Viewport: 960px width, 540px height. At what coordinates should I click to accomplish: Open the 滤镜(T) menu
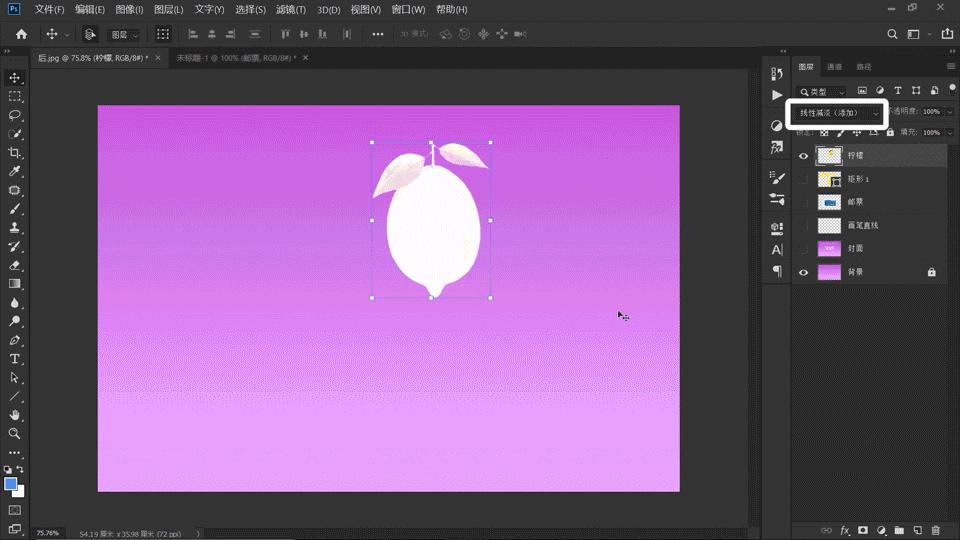point(291,9)
